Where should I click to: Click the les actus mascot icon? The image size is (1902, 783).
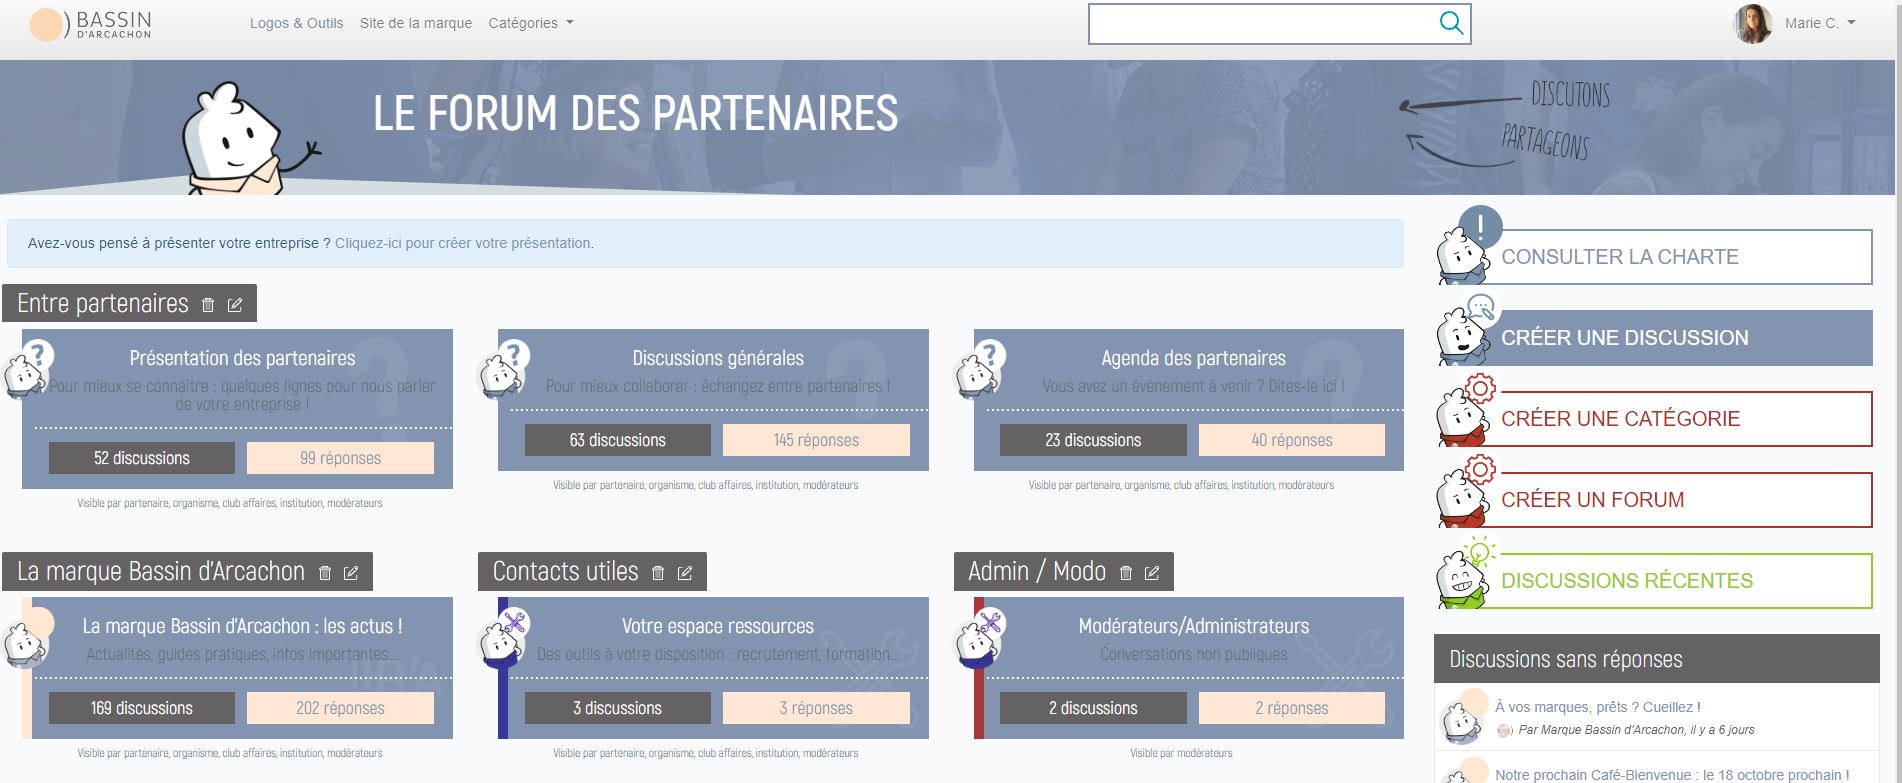(x=27, y=637)
